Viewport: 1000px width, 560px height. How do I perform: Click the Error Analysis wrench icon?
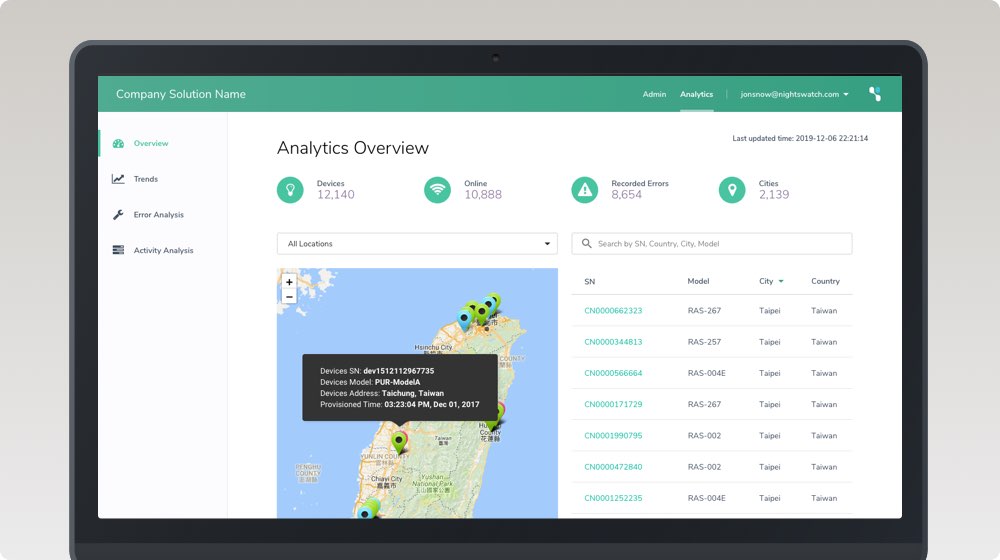[118, 215]
